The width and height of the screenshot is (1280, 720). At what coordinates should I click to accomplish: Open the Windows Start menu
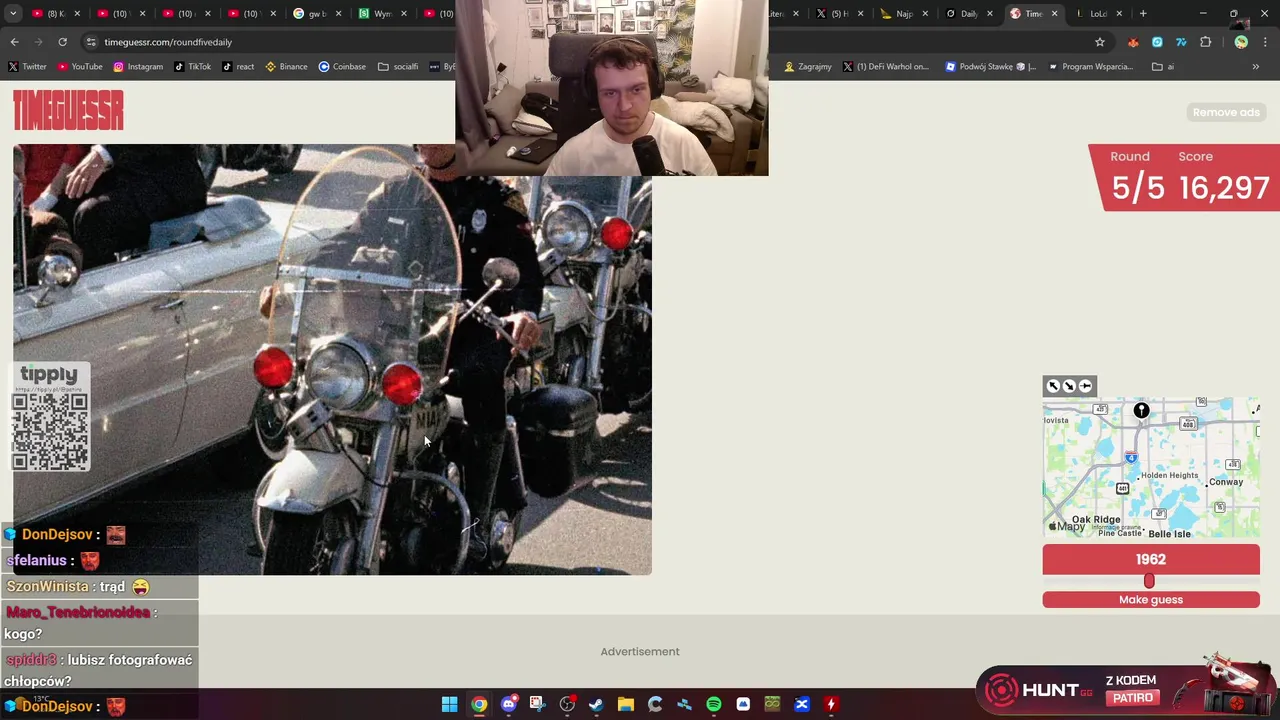coord(450,704)
